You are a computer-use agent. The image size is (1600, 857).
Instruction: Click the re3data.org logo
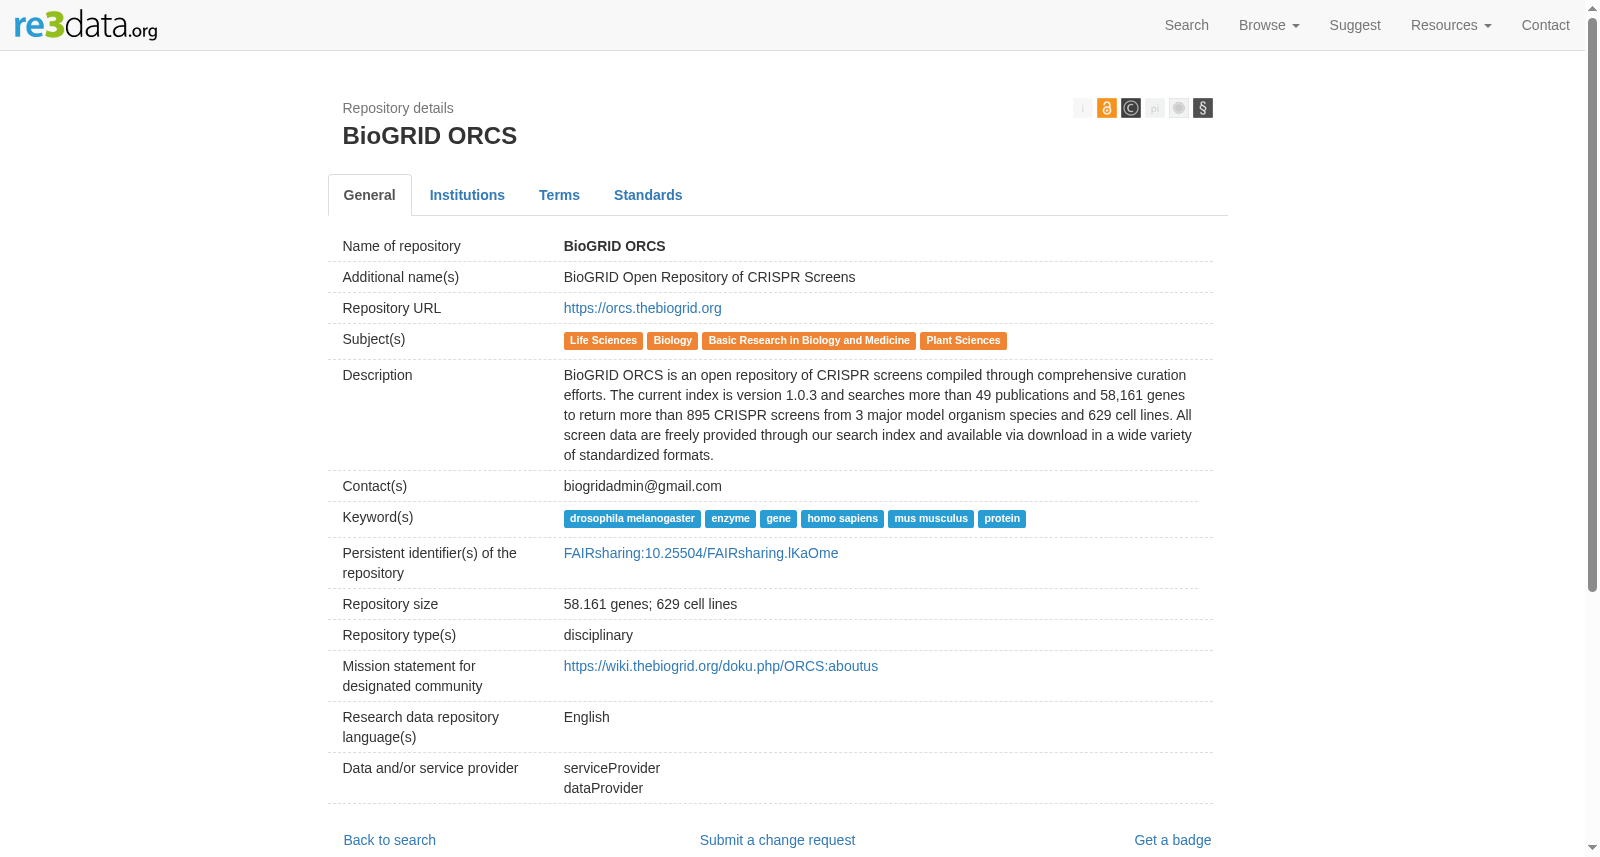click(86, 25)
